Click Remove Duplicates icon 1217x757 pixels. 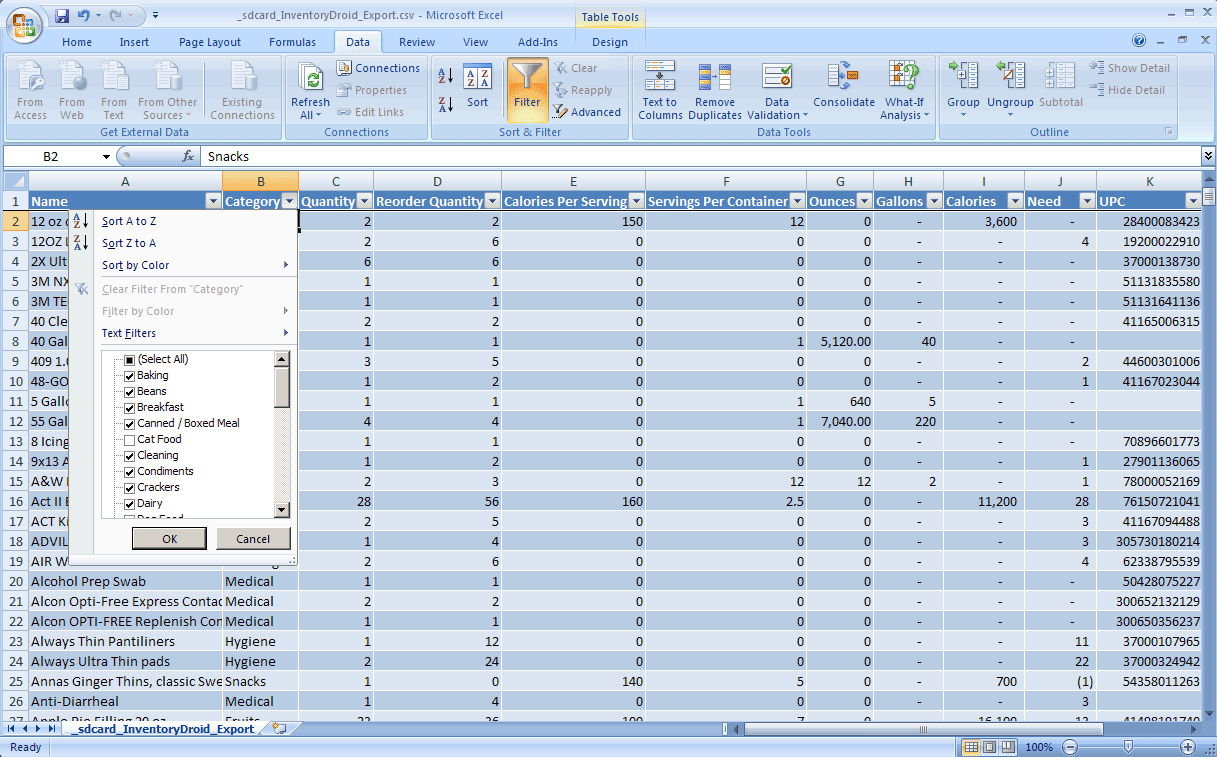point(714,78)
